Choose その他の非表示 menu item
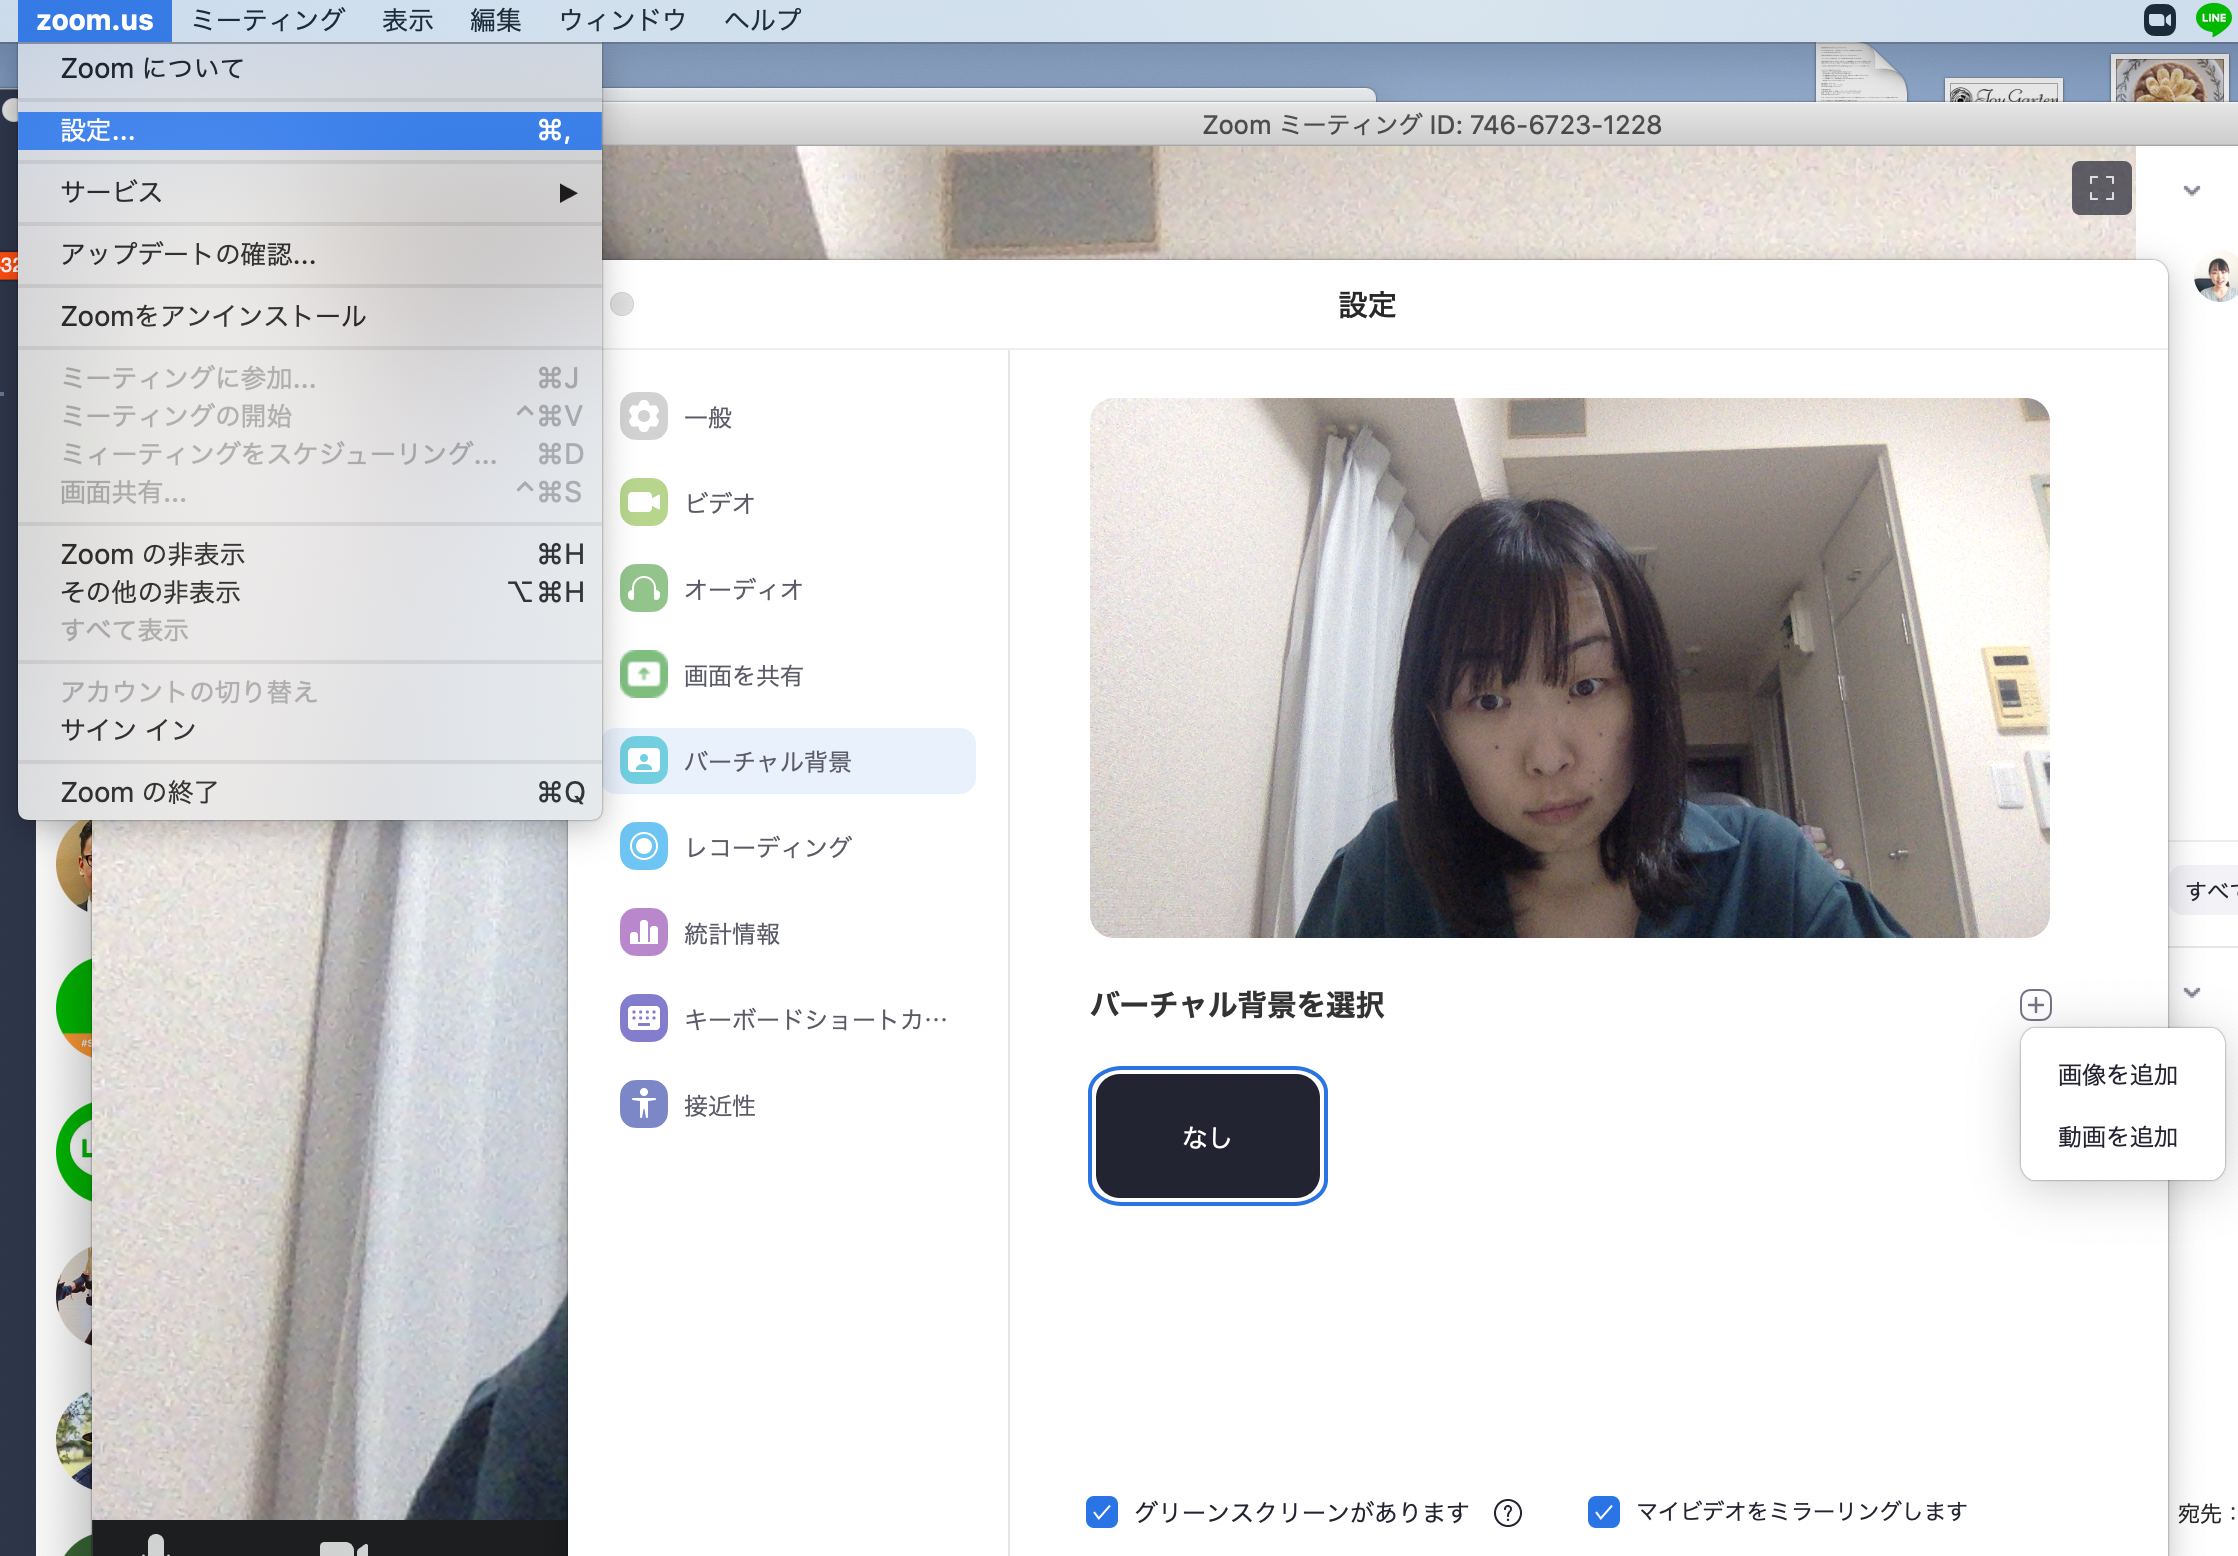This screenshot has height=1556, width=2238. pos(310,592)
